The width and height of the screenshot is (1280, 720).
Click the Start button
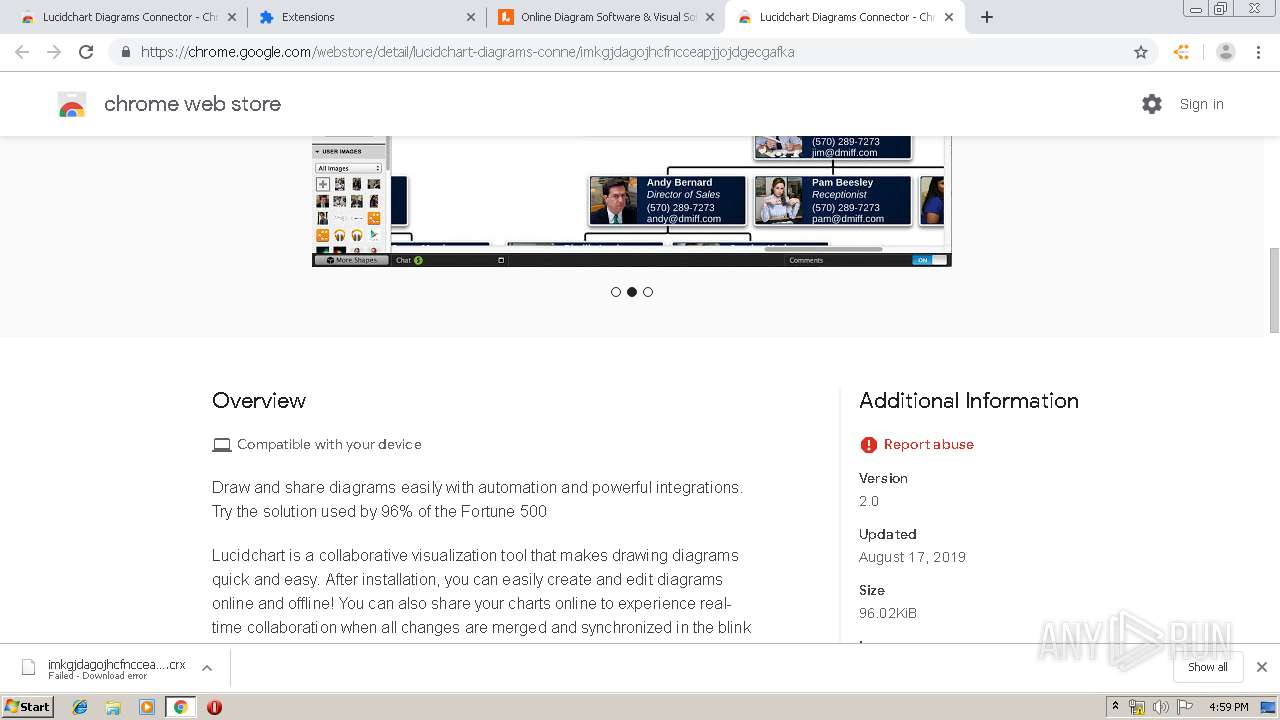[28, 707]
